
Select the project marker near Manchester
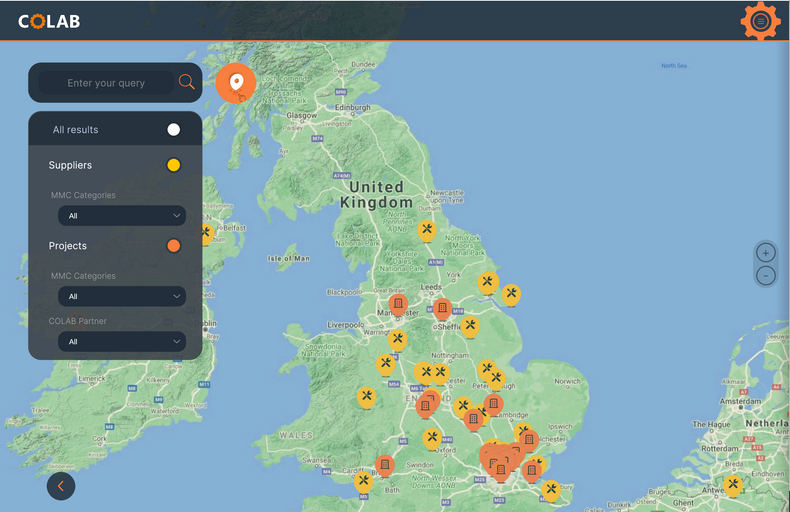pos(398,303)
